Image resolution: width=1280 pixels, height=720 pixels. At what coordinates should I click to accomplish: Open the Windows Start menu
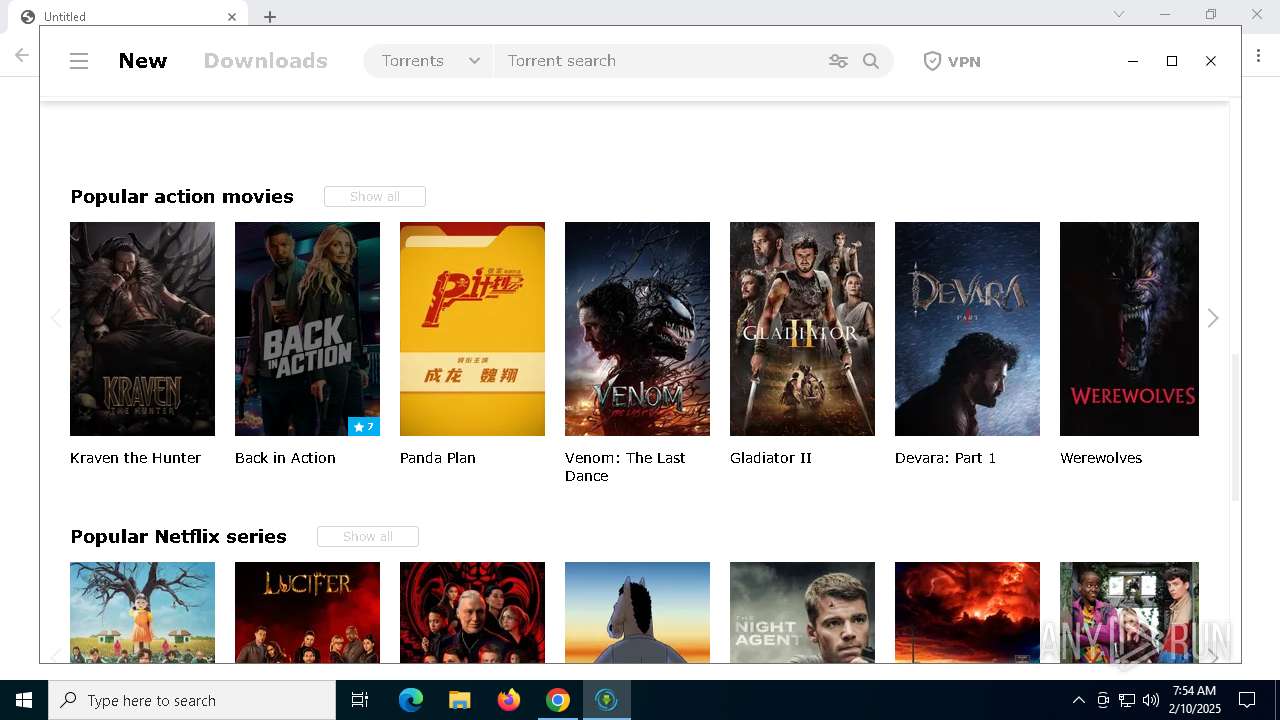[24, 700]
